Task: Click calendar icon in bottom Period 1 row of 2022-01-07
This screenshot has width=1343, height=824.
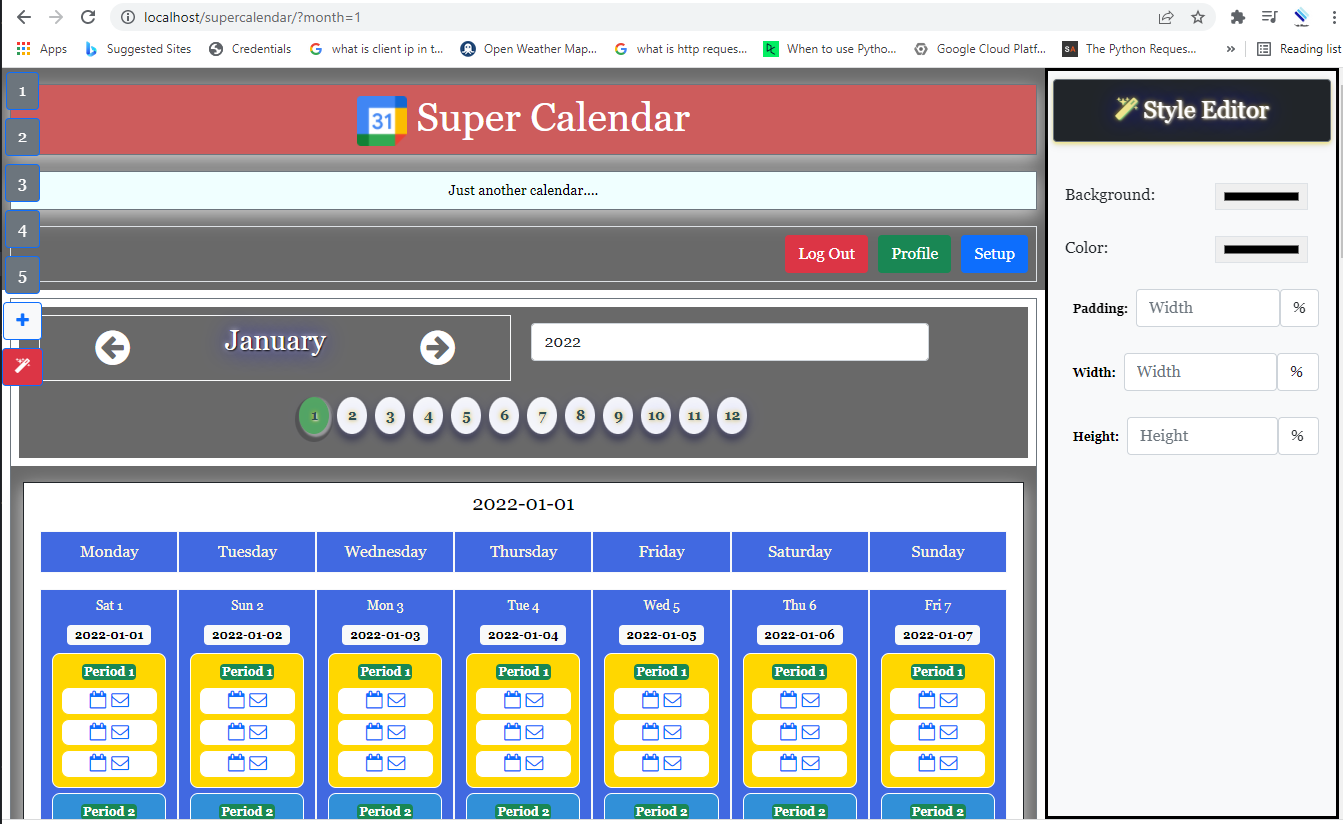Action: [926, 763]
